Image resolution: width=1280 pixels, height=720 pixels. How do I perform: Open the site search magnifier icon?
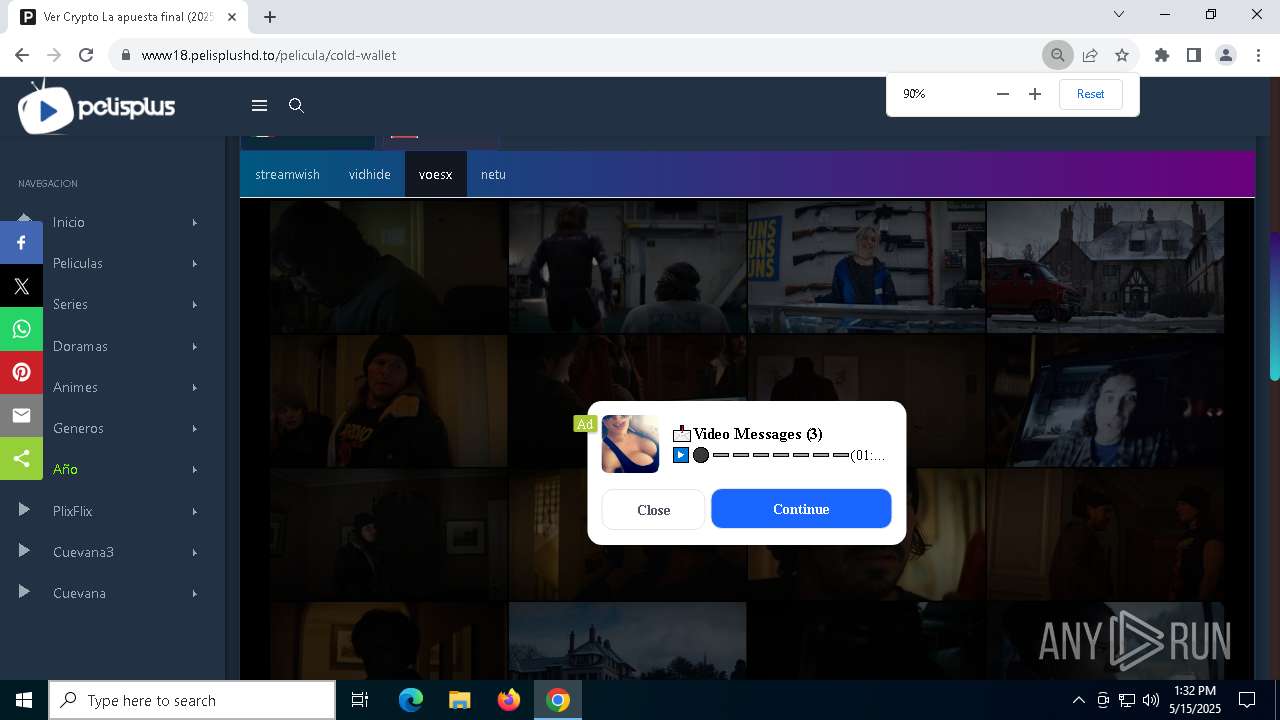click(296, 105)
